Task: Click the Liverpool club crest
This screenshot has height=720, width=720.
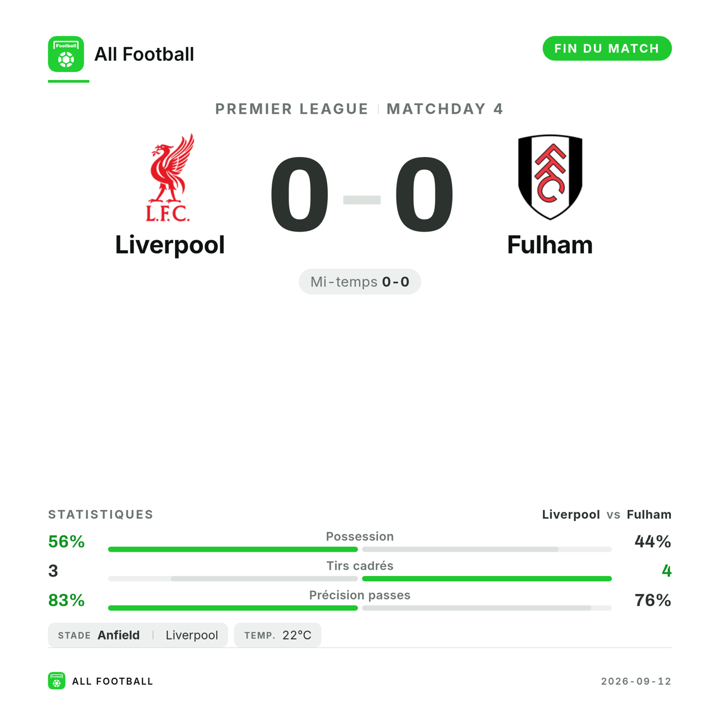Action: coord(170,178)
